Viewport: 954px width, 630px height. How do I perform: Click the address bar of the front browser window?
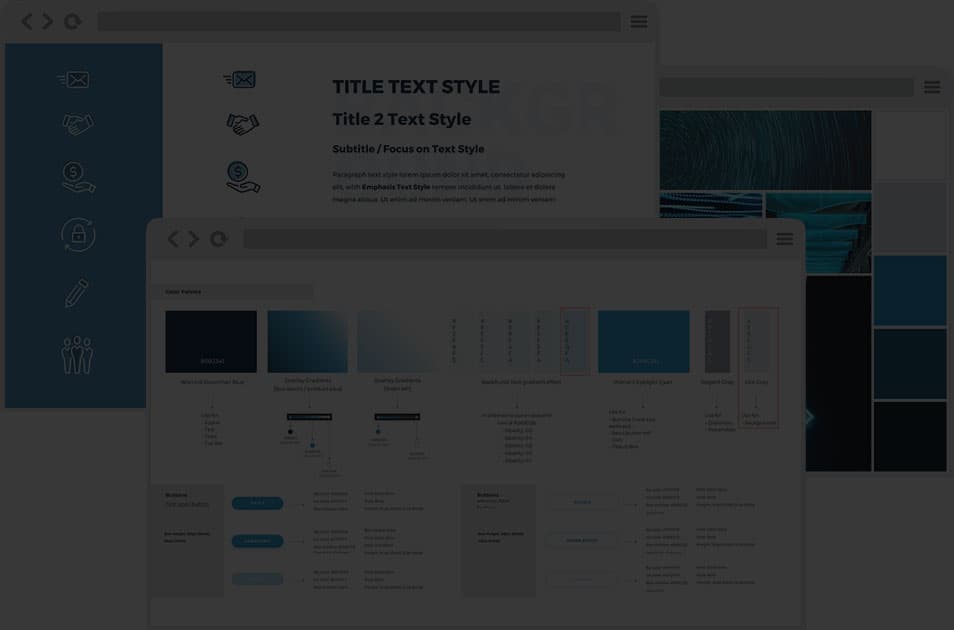(x=504, y=239)
